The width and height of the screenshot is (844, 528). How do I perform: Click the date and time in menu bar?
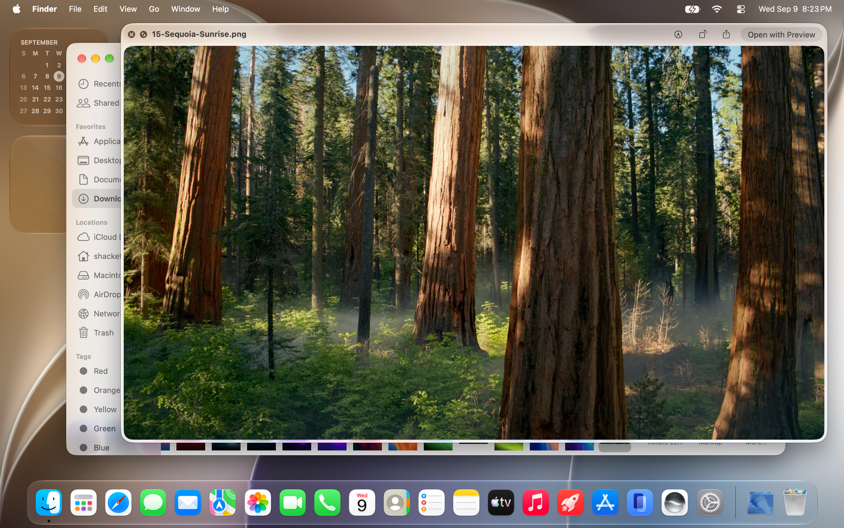click(x=794, y=9)
